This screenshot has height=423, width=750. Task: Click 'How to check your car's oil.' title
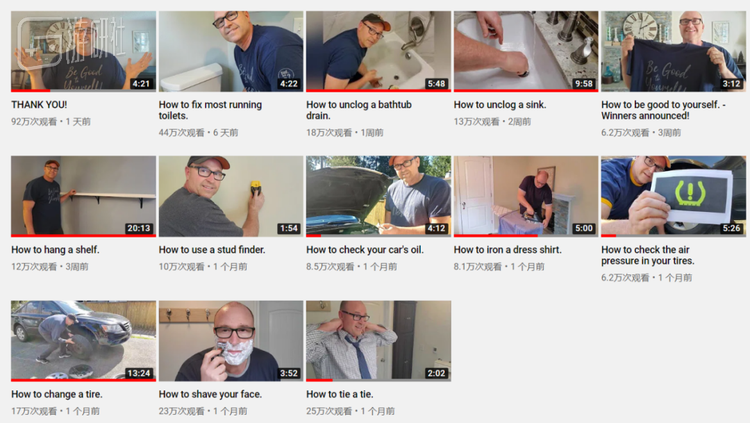pyautogui.click(x=365, y=250)
